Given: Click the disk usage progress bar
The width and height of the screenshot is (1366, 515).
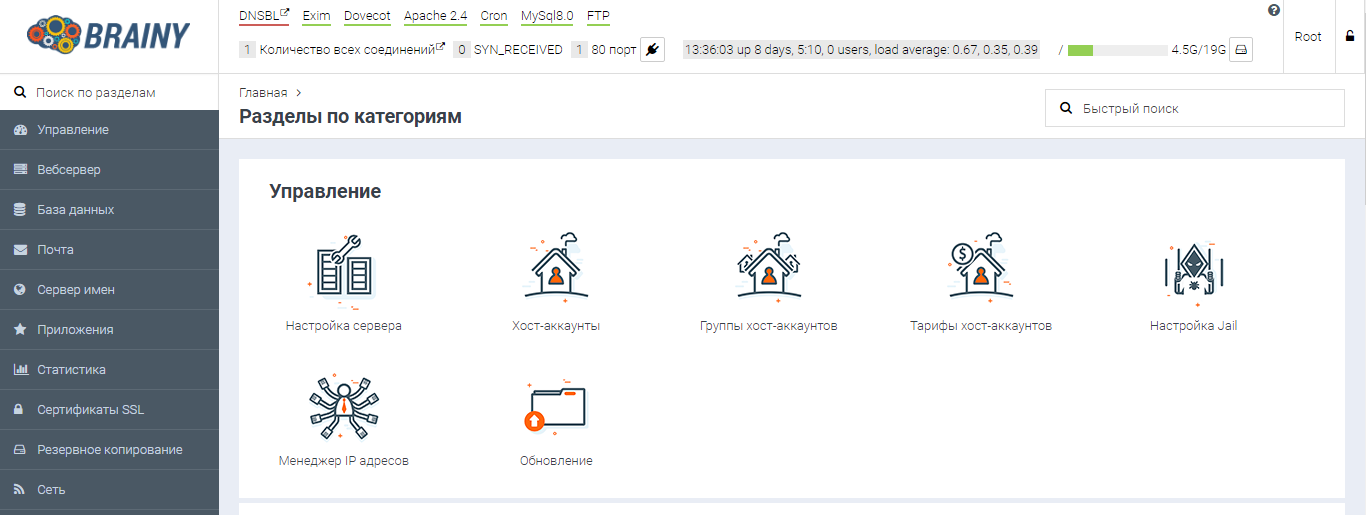Looking at the screenshot, I should 1117,50.
